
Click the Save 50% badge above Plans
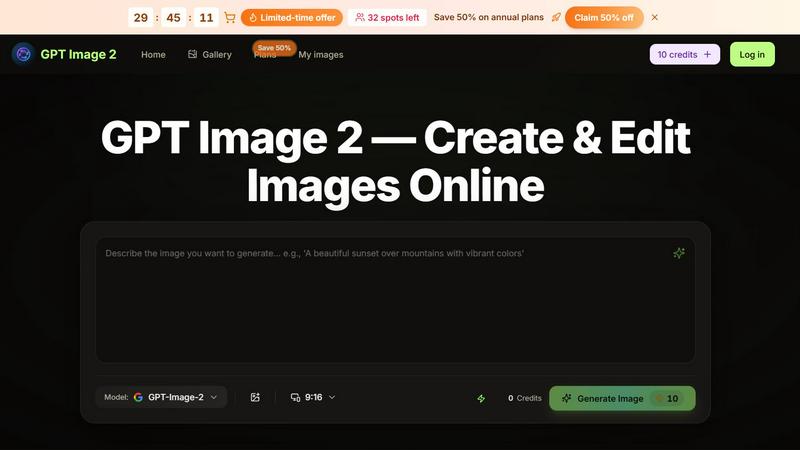click(x=274, y=47)
